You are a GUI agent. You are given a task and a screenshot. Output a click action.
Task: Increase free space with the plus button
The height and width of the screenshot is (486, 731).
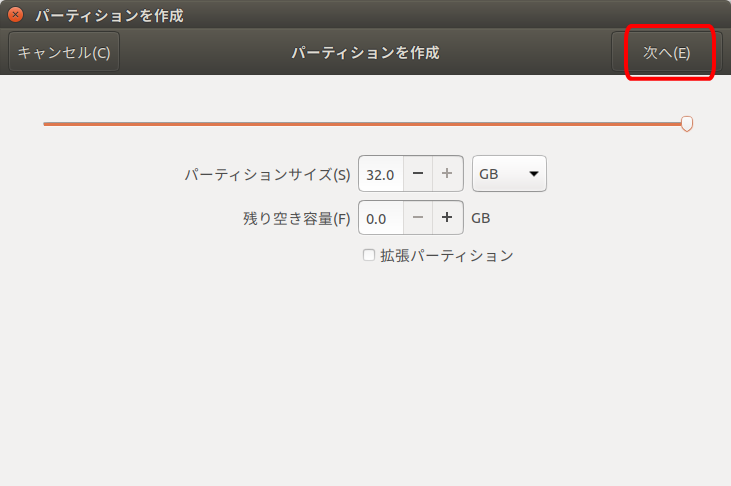coord(447,217)
